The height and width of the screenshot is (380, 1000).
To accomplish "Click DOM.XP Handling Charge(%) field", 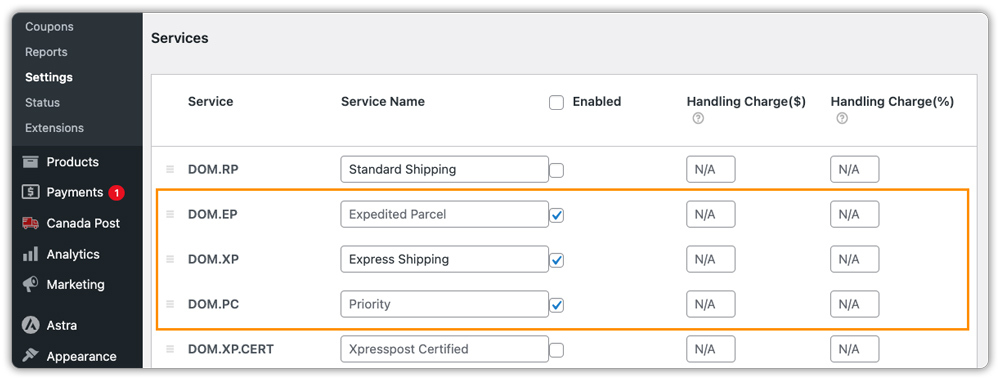I will coord(855,259).
